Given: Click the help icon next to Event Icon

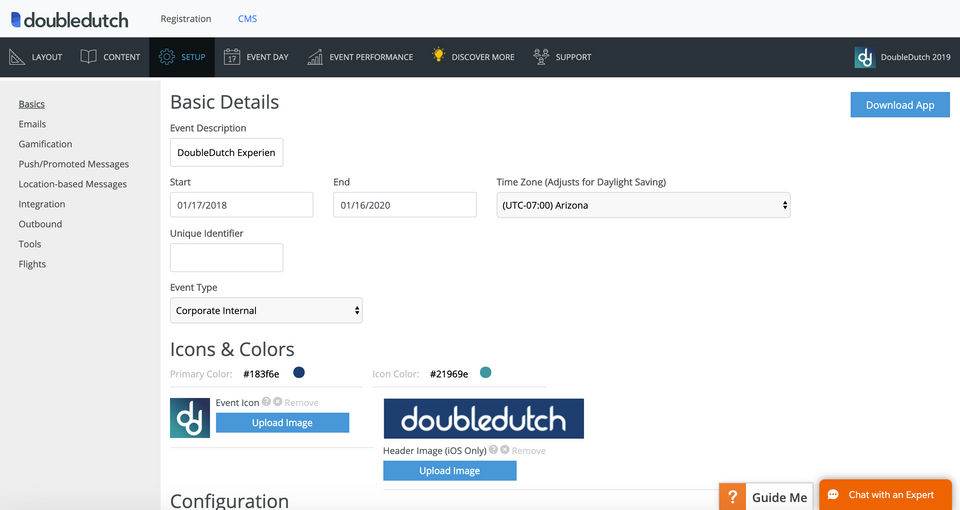Looking at the screenshot, I should pyautogui.click(x=266, y=402).
